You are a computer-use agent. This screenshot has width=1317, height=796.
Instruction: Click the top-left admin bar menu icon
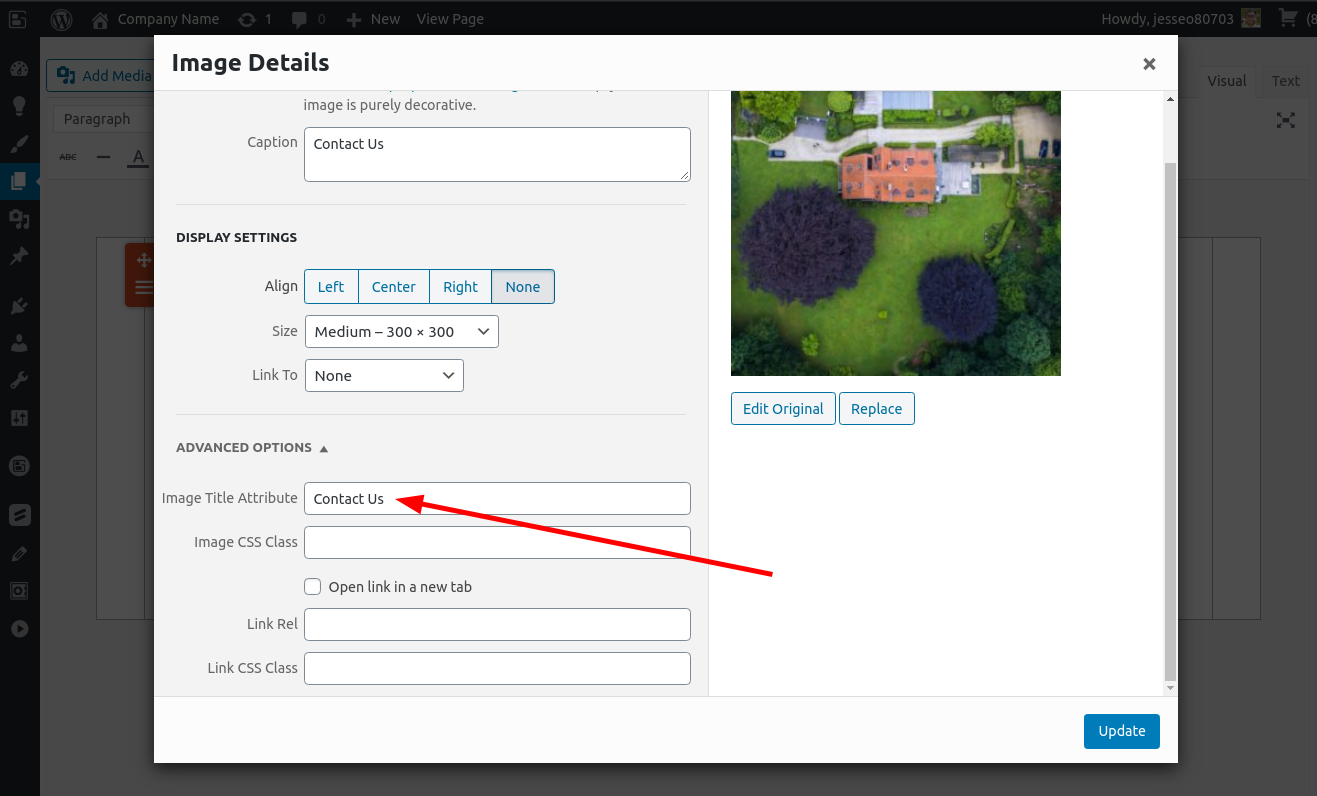[18, 18]
